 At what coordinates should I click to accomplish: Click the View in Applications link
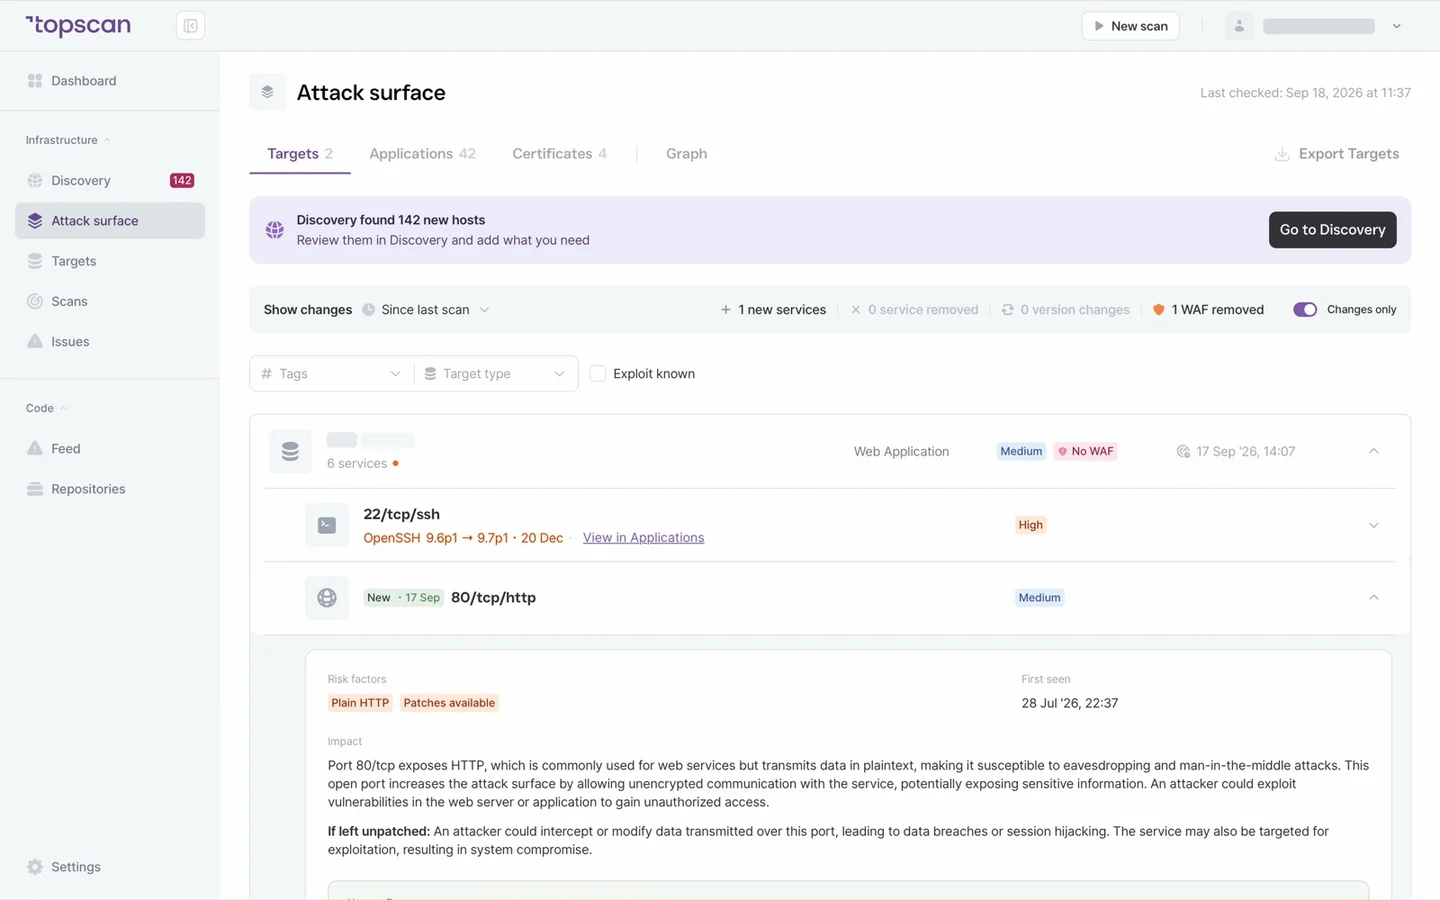[x=643, y=538]
